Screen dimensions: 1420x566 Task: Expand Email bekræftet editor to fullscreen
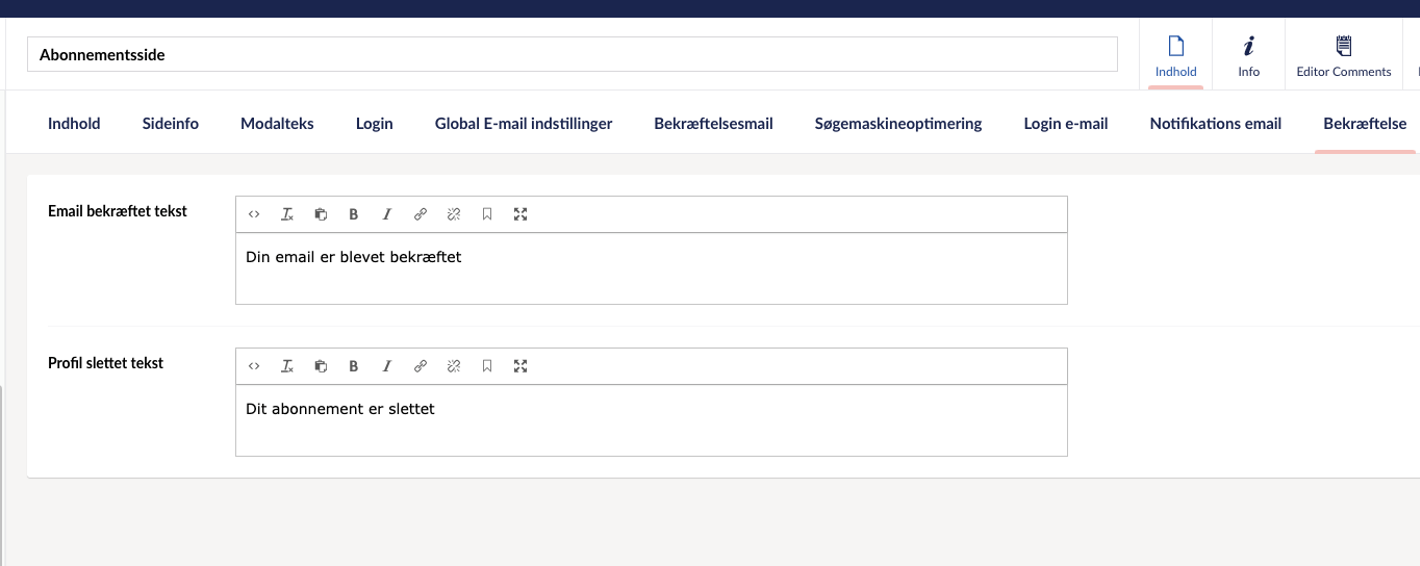[x=520, y=214]
